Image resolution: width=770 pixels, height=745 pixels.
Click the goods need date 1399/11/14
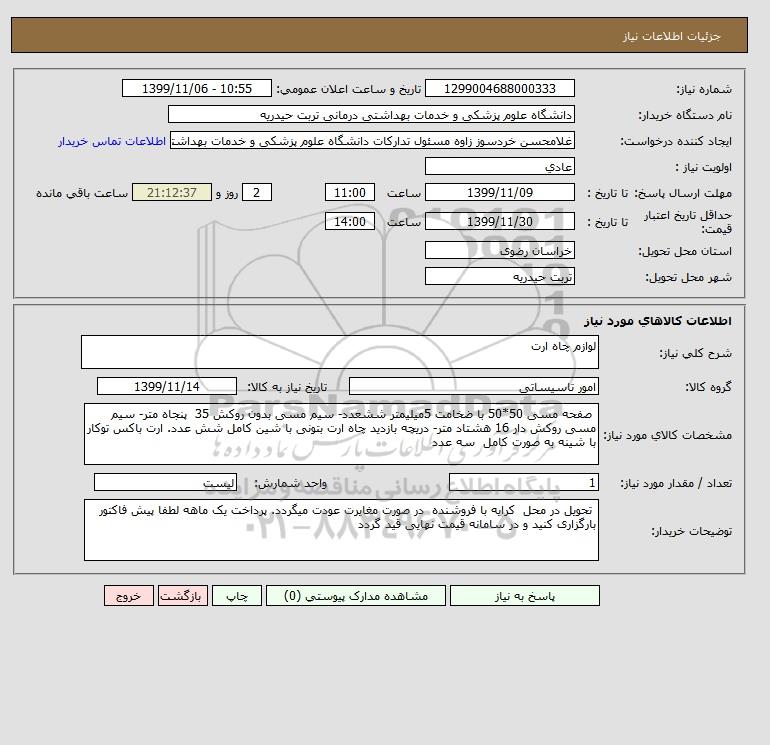[x=166, y=386]
